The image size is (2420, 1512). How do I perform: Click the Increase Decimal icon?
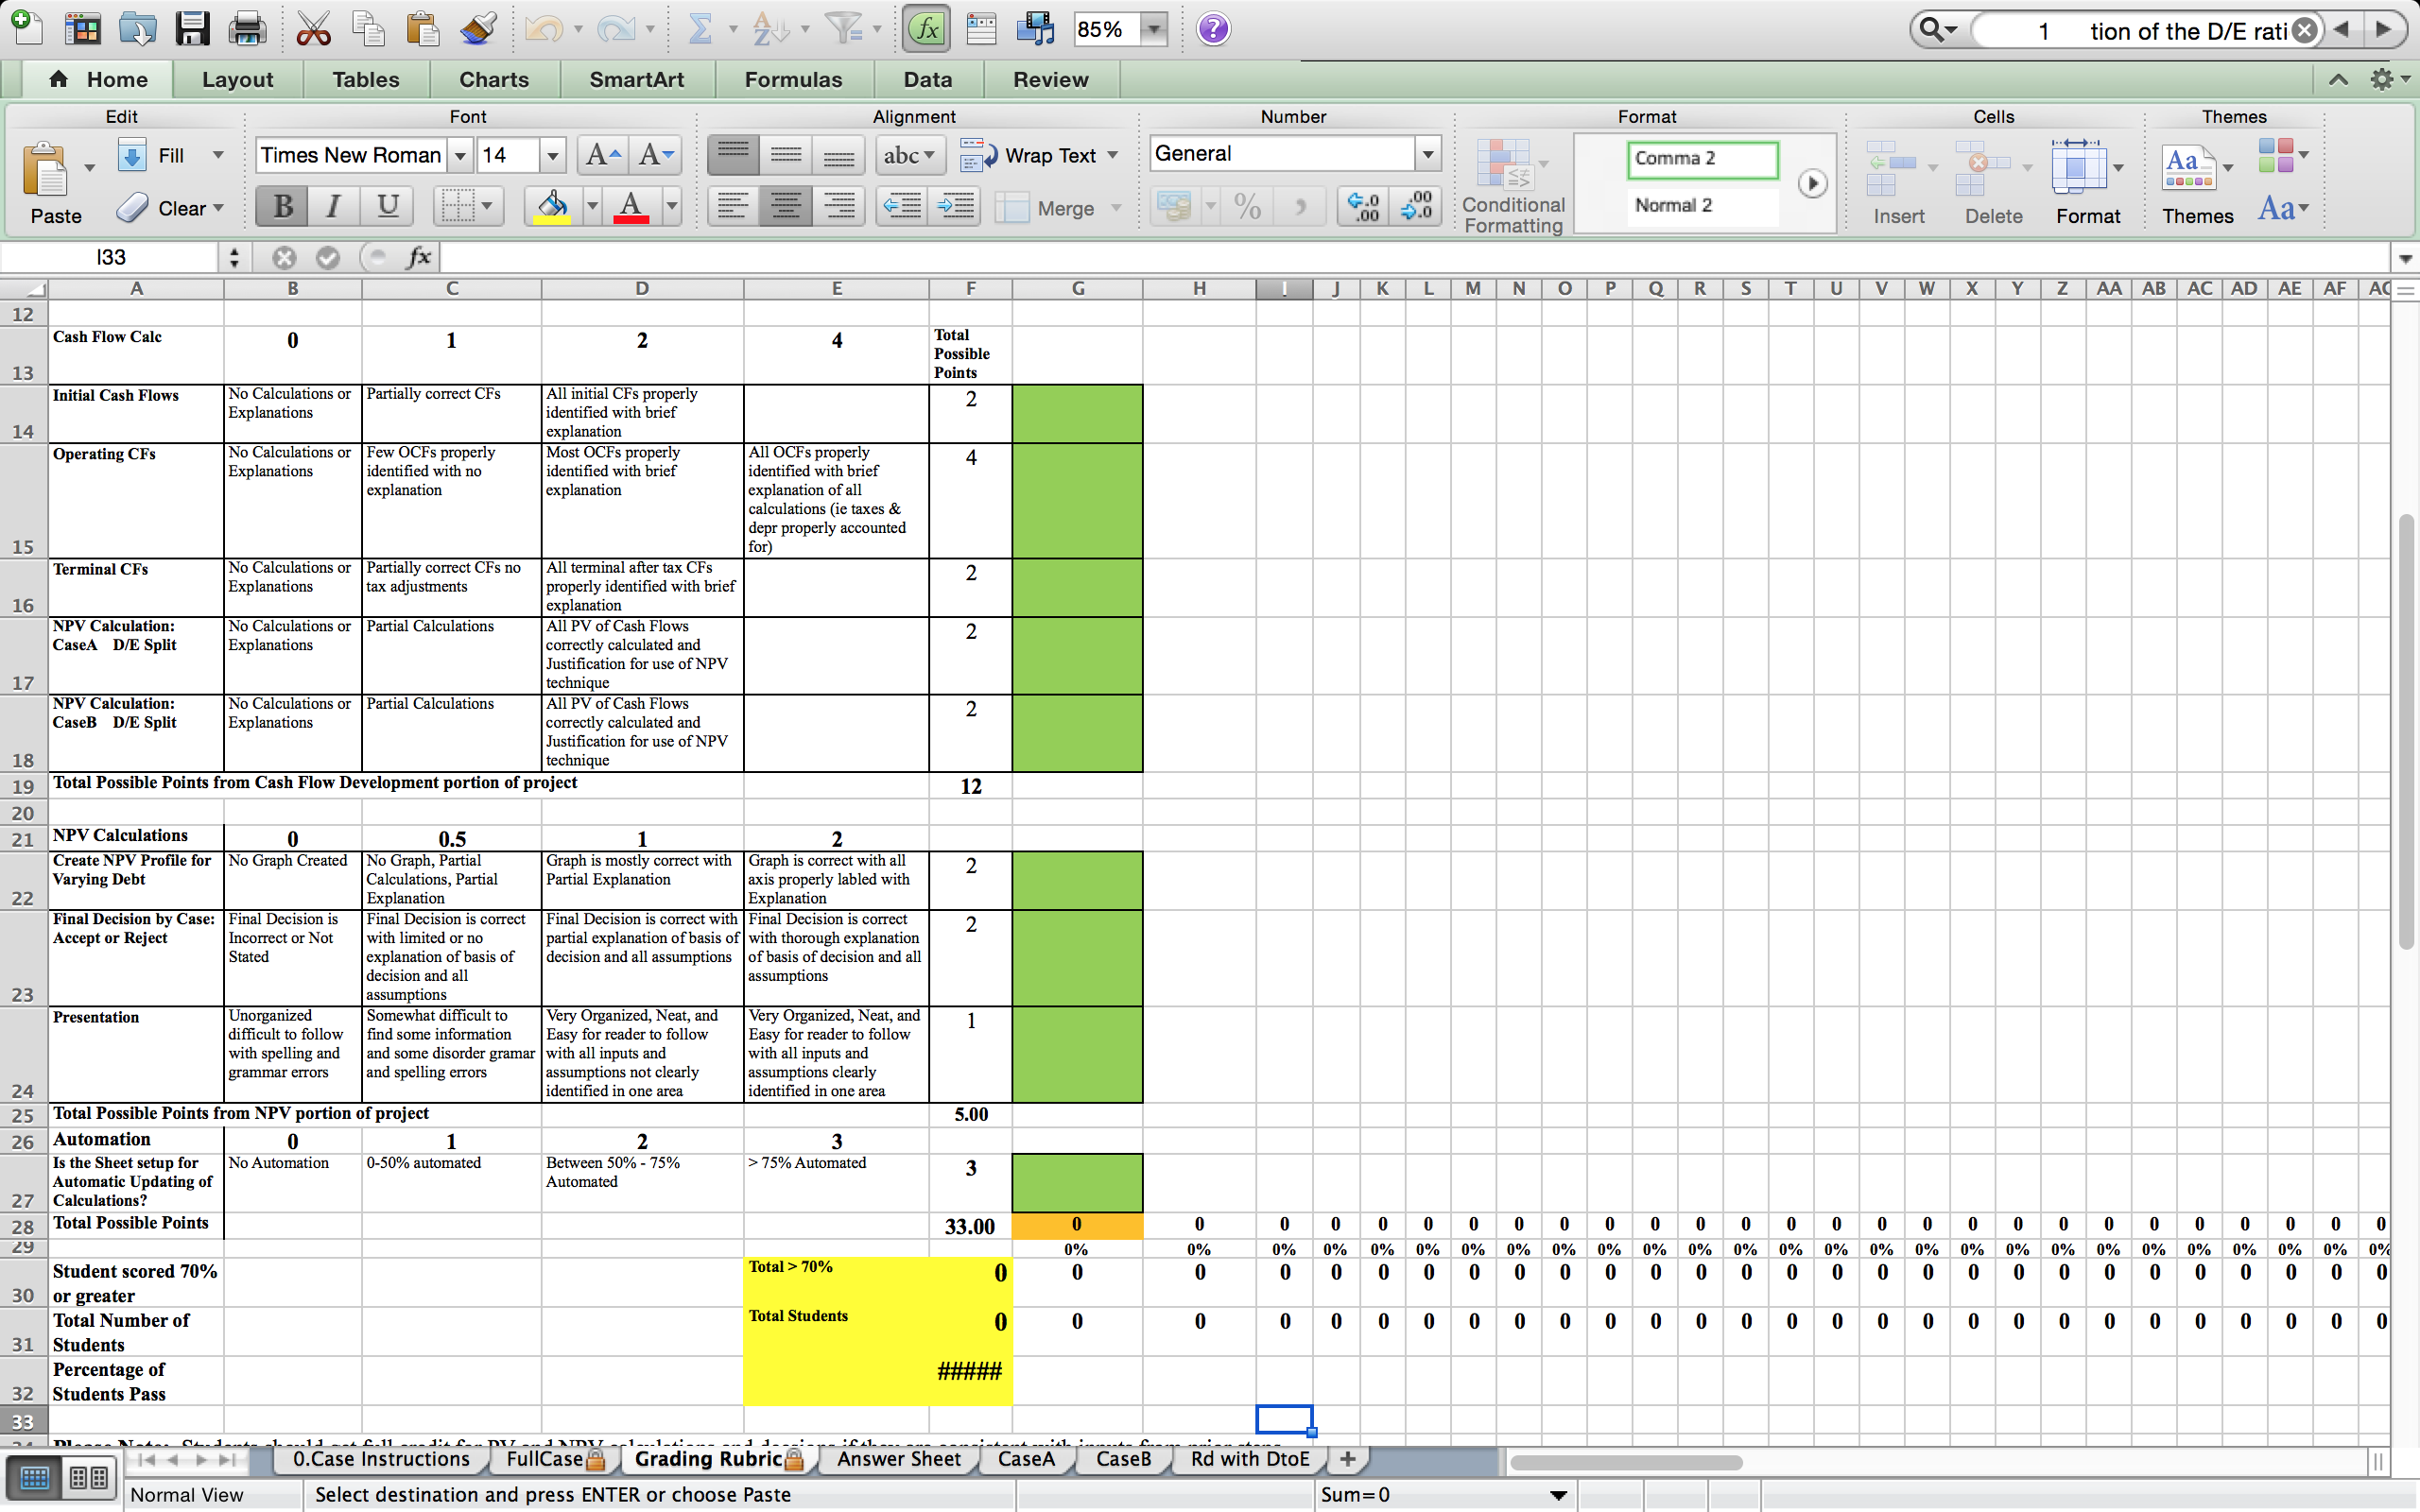click(1362, 207)
